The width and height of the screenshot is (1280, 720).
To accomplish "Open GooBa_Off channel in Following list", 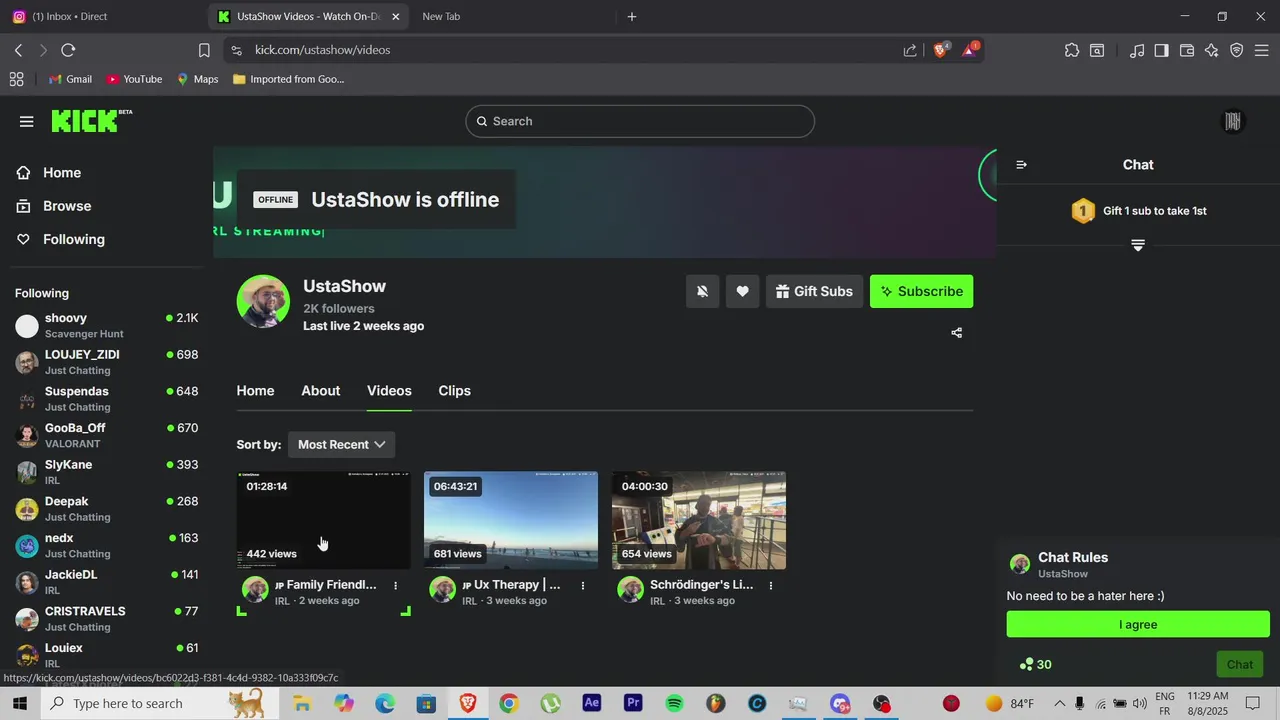I will [107, 435].
